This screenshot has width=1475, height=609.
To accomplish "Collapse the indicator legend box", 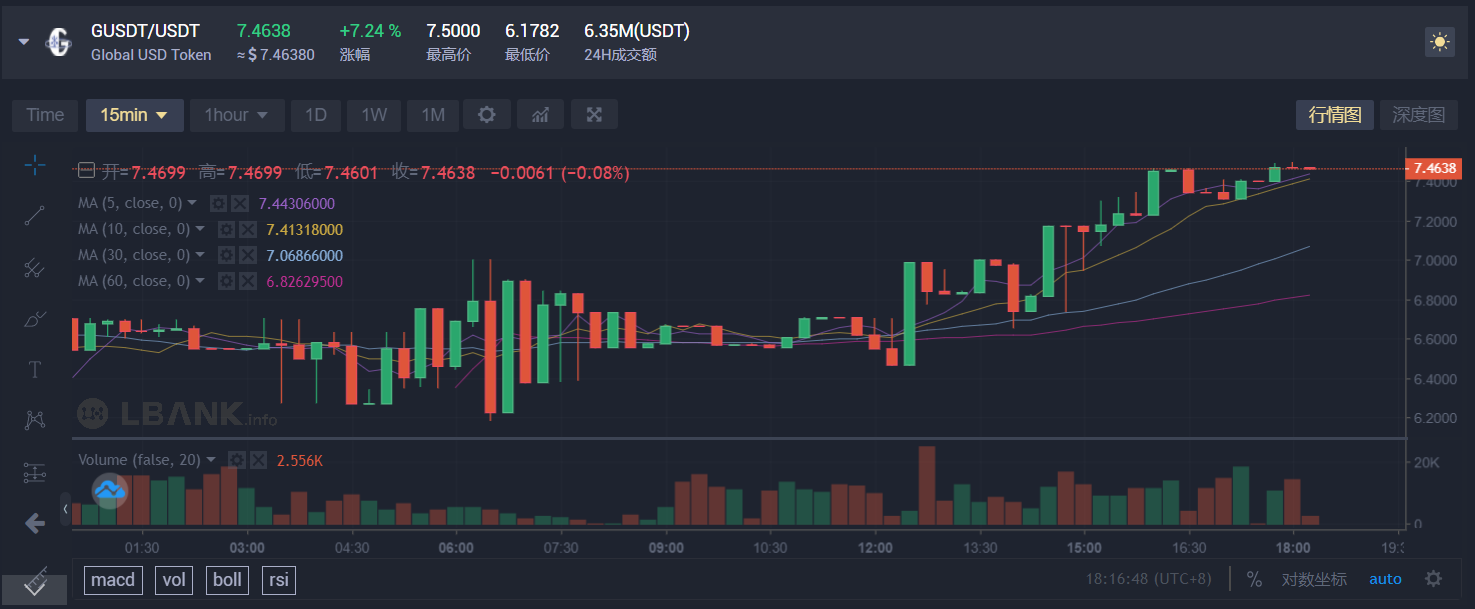I will point(86,171).
